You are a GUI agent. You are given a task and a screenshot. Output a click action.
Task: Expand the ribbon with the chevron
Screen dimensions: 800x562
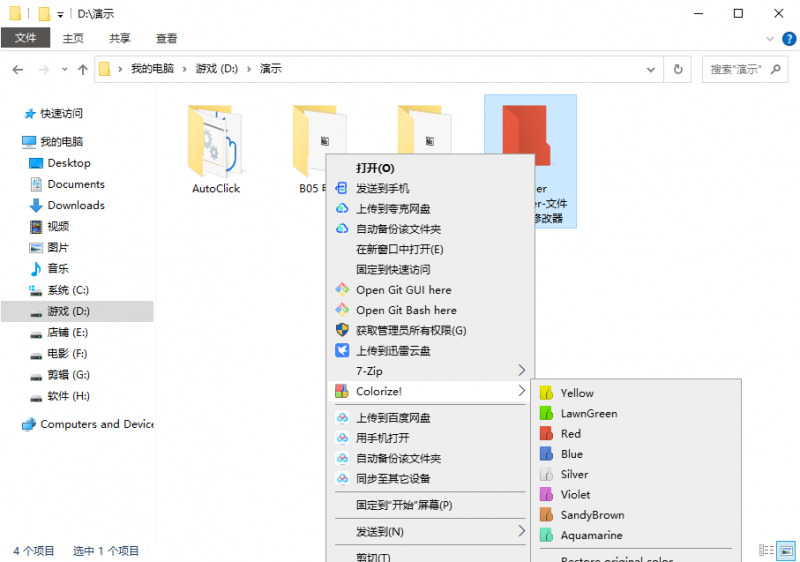[x=770, y=39]
